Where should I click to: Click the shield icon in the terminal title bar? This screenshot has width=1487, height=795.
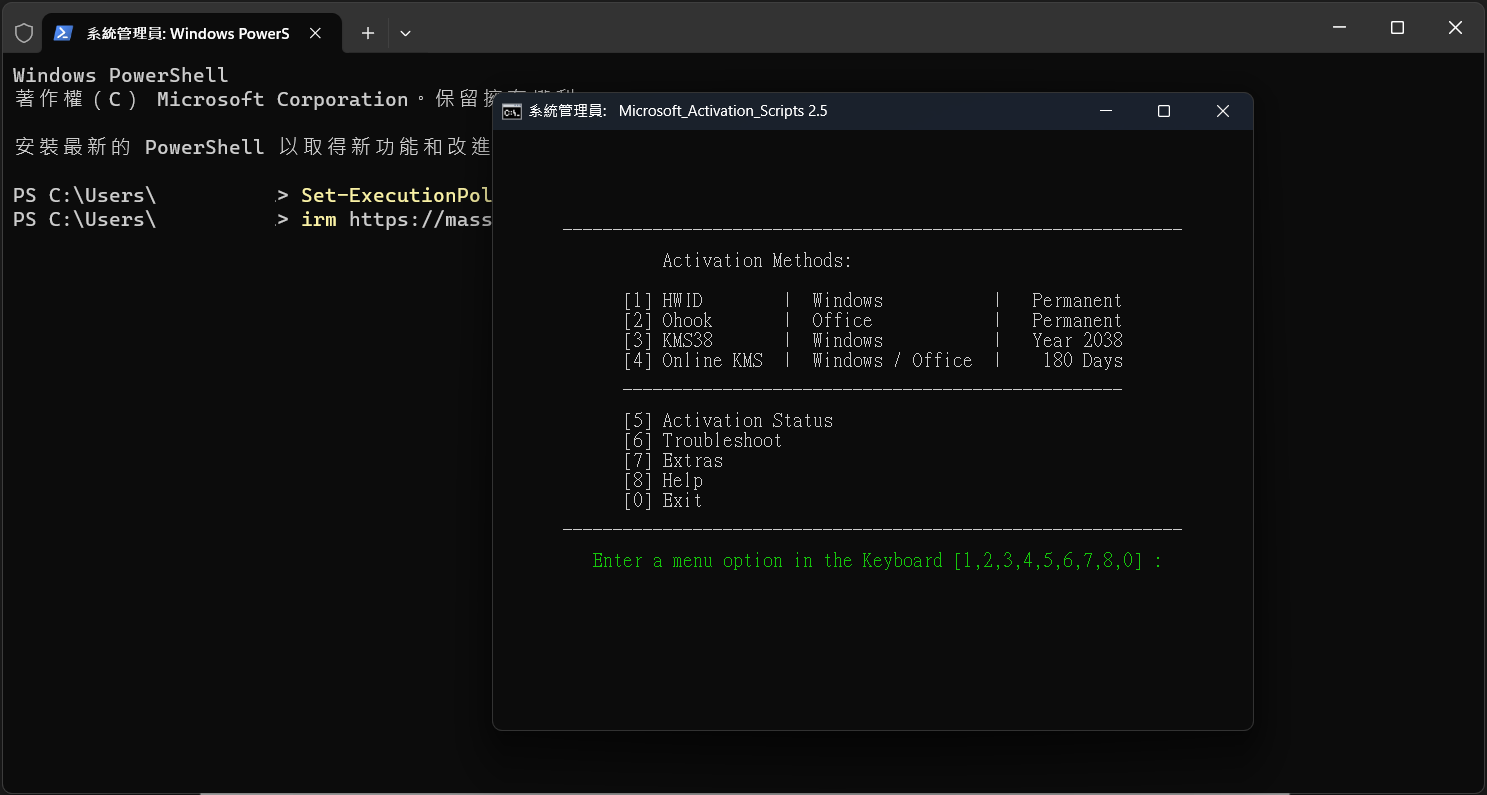point(24,33)
